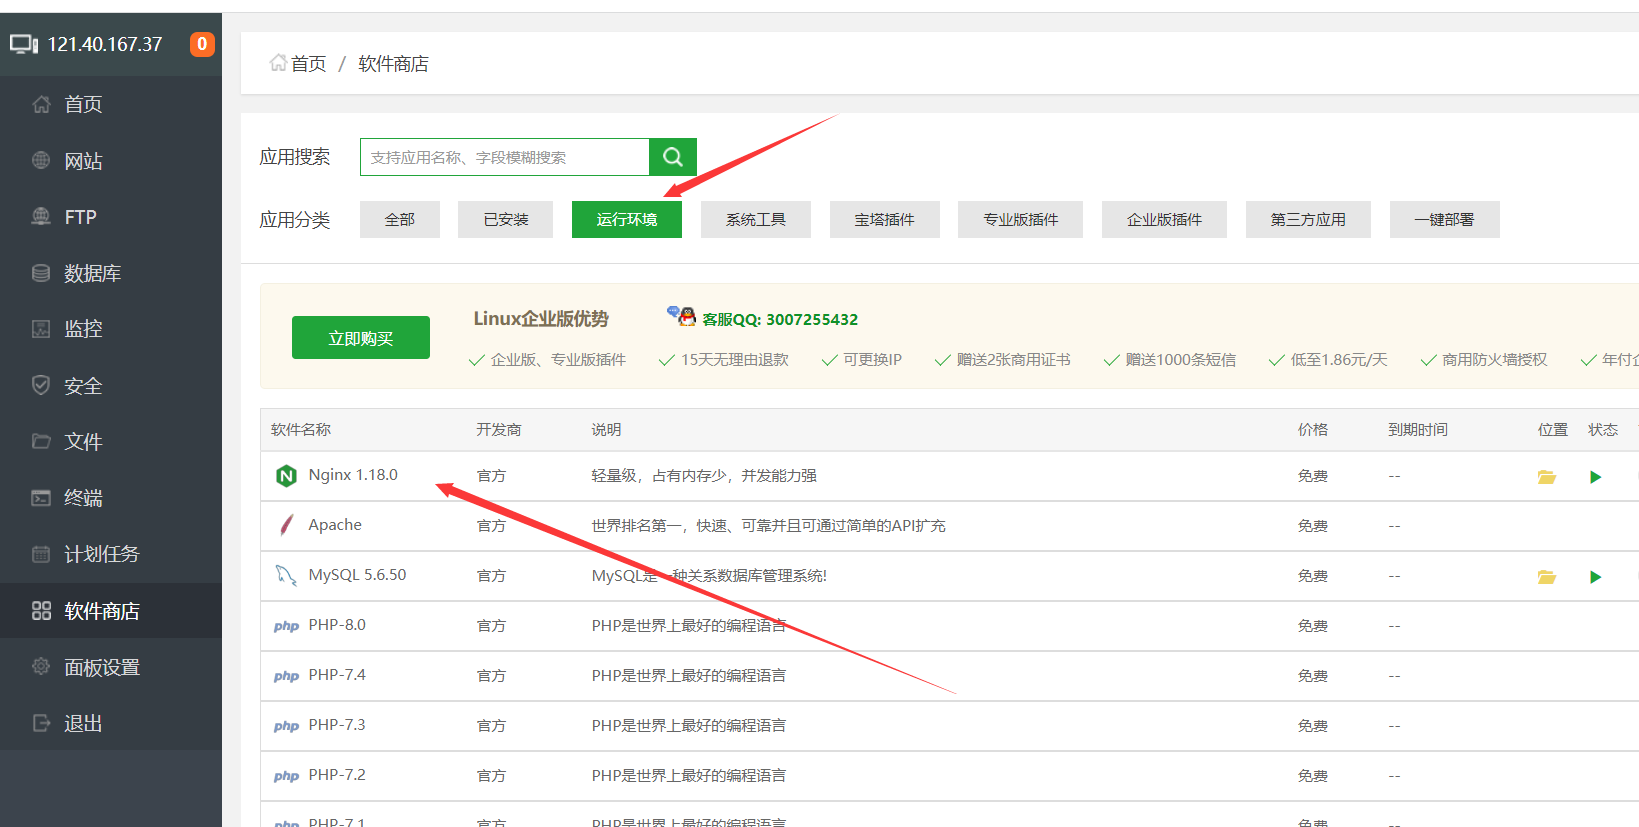Select the 运行环境 category tab
Viewport: 1639px width, 827px height.
pyautogui.click(x=627, y=219)
